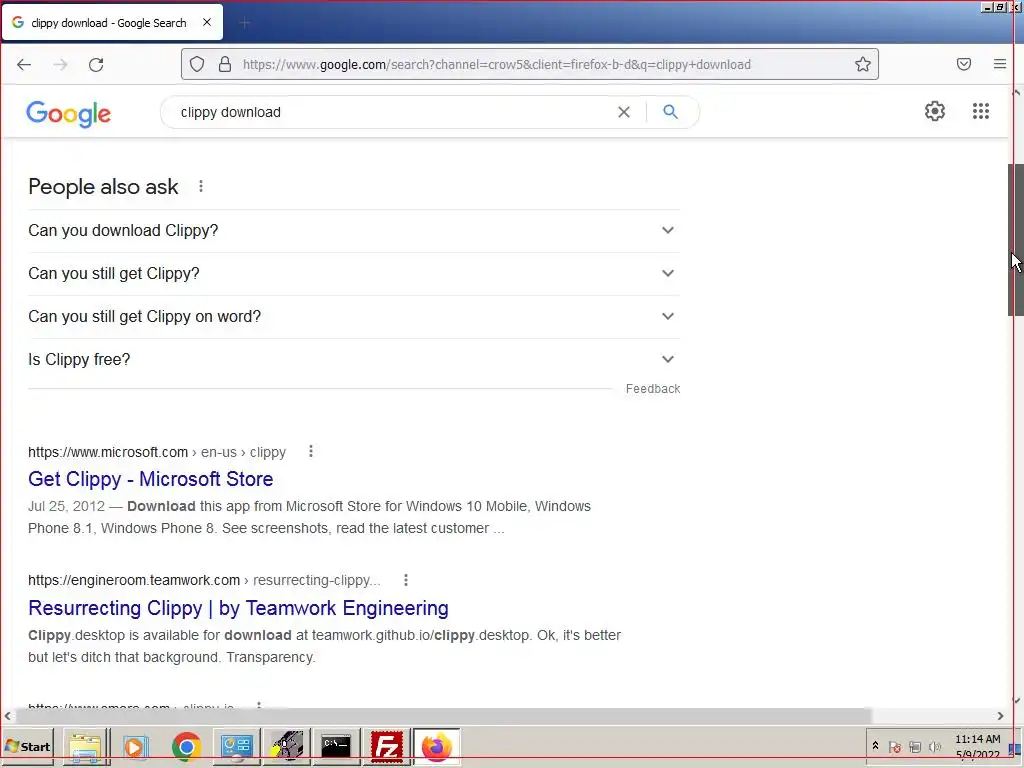Open the Save to Pocket icon
This screenshot has width=1024, height=768.
[x=964, y=64]
